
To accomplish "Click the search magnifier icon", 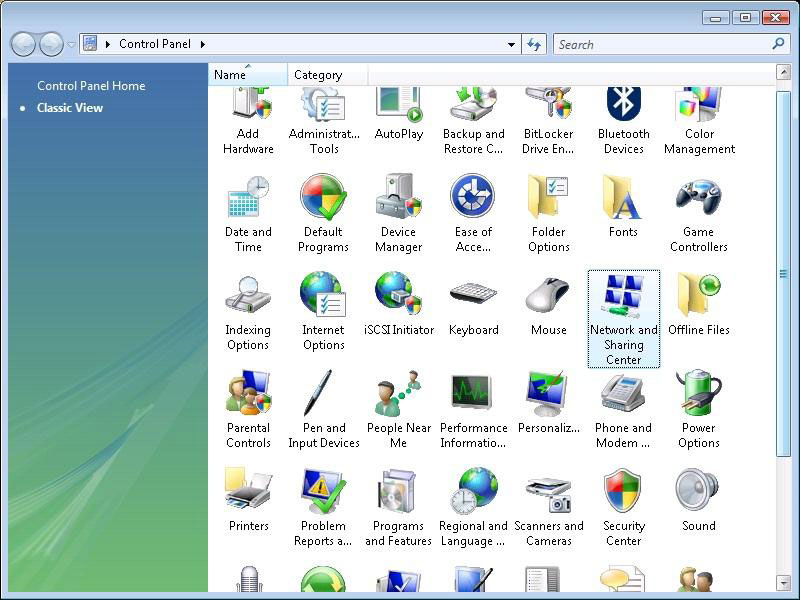I will coord(779,44).
